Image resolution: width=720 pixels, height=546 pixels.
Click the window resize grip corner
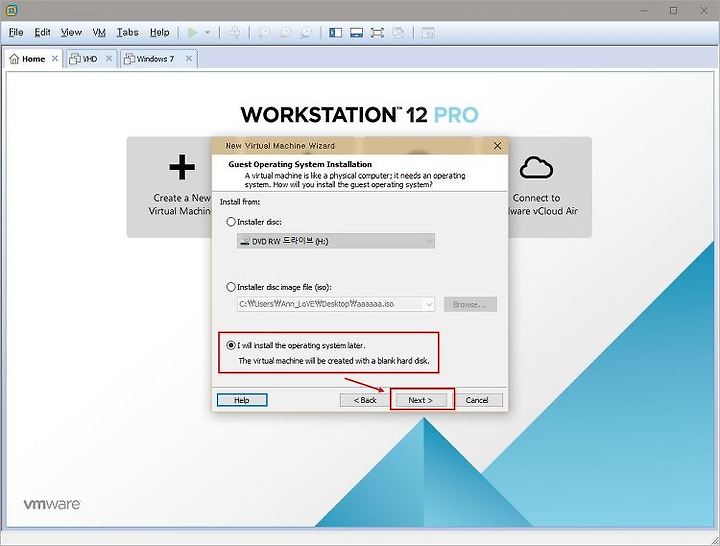pos(714,540)
